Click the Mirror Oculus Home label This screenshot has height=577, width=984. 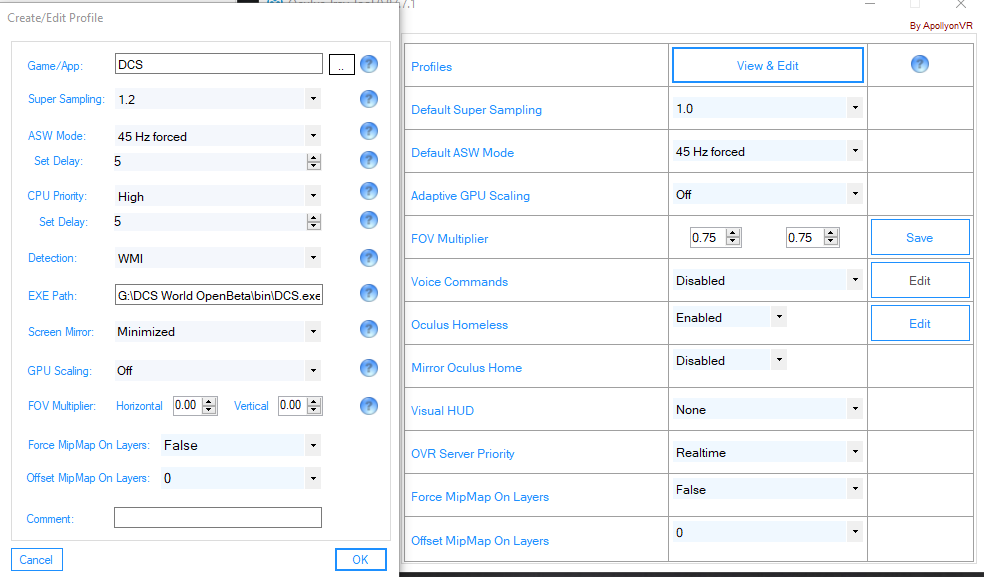(466, 368)
